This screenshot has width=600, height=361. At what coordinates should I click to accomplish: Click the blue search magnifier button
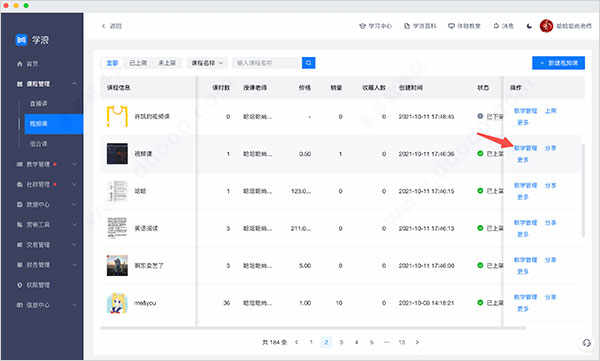(308, 63)
